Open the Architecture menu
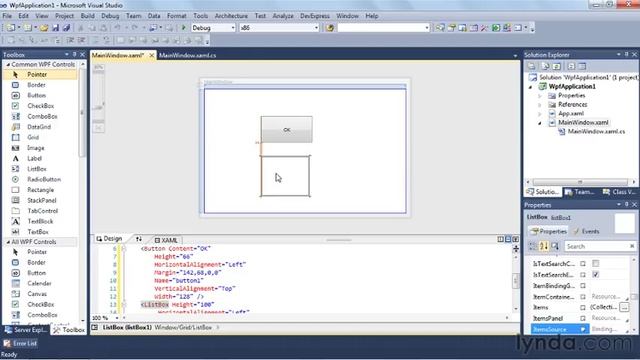Viewport: 640px width, 360px height. click(231, 16)
